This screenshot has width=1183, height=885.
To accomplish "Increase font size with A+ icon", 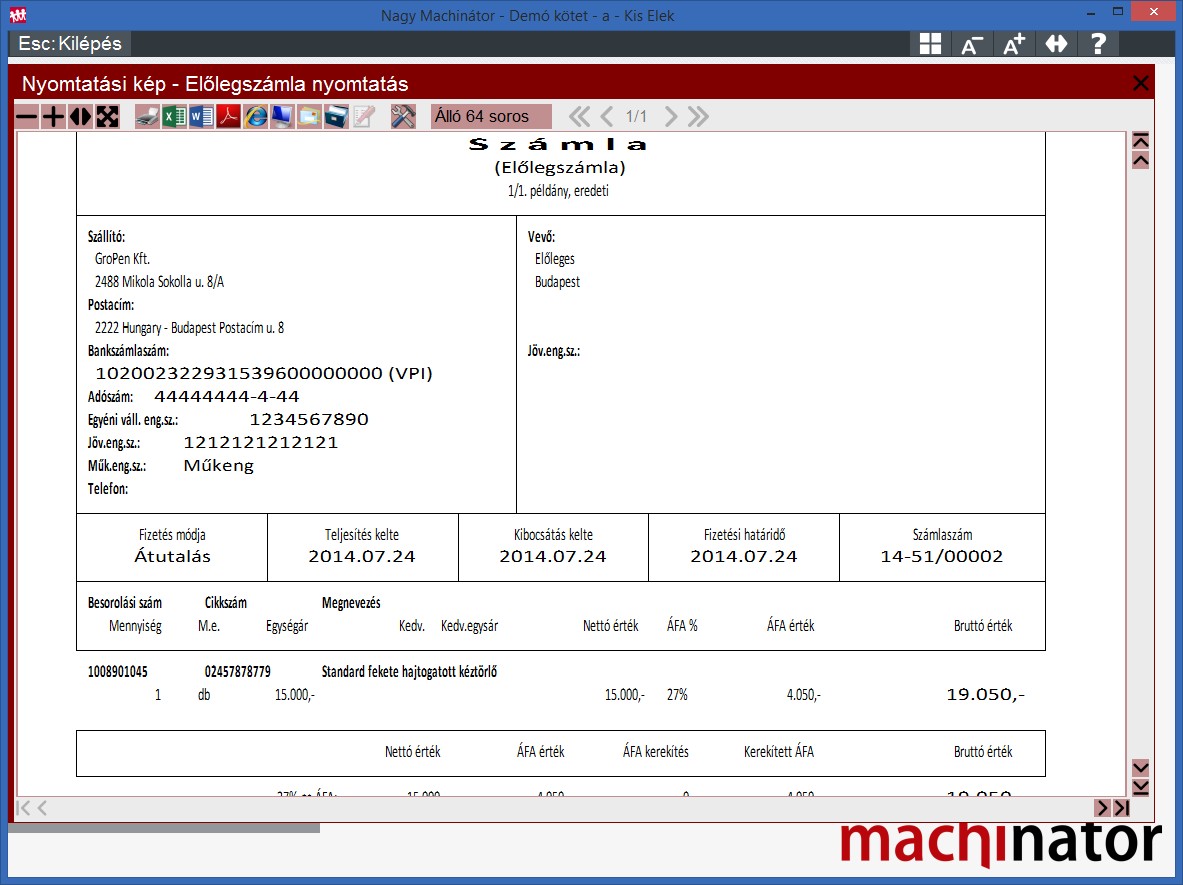I will 1014,44.
